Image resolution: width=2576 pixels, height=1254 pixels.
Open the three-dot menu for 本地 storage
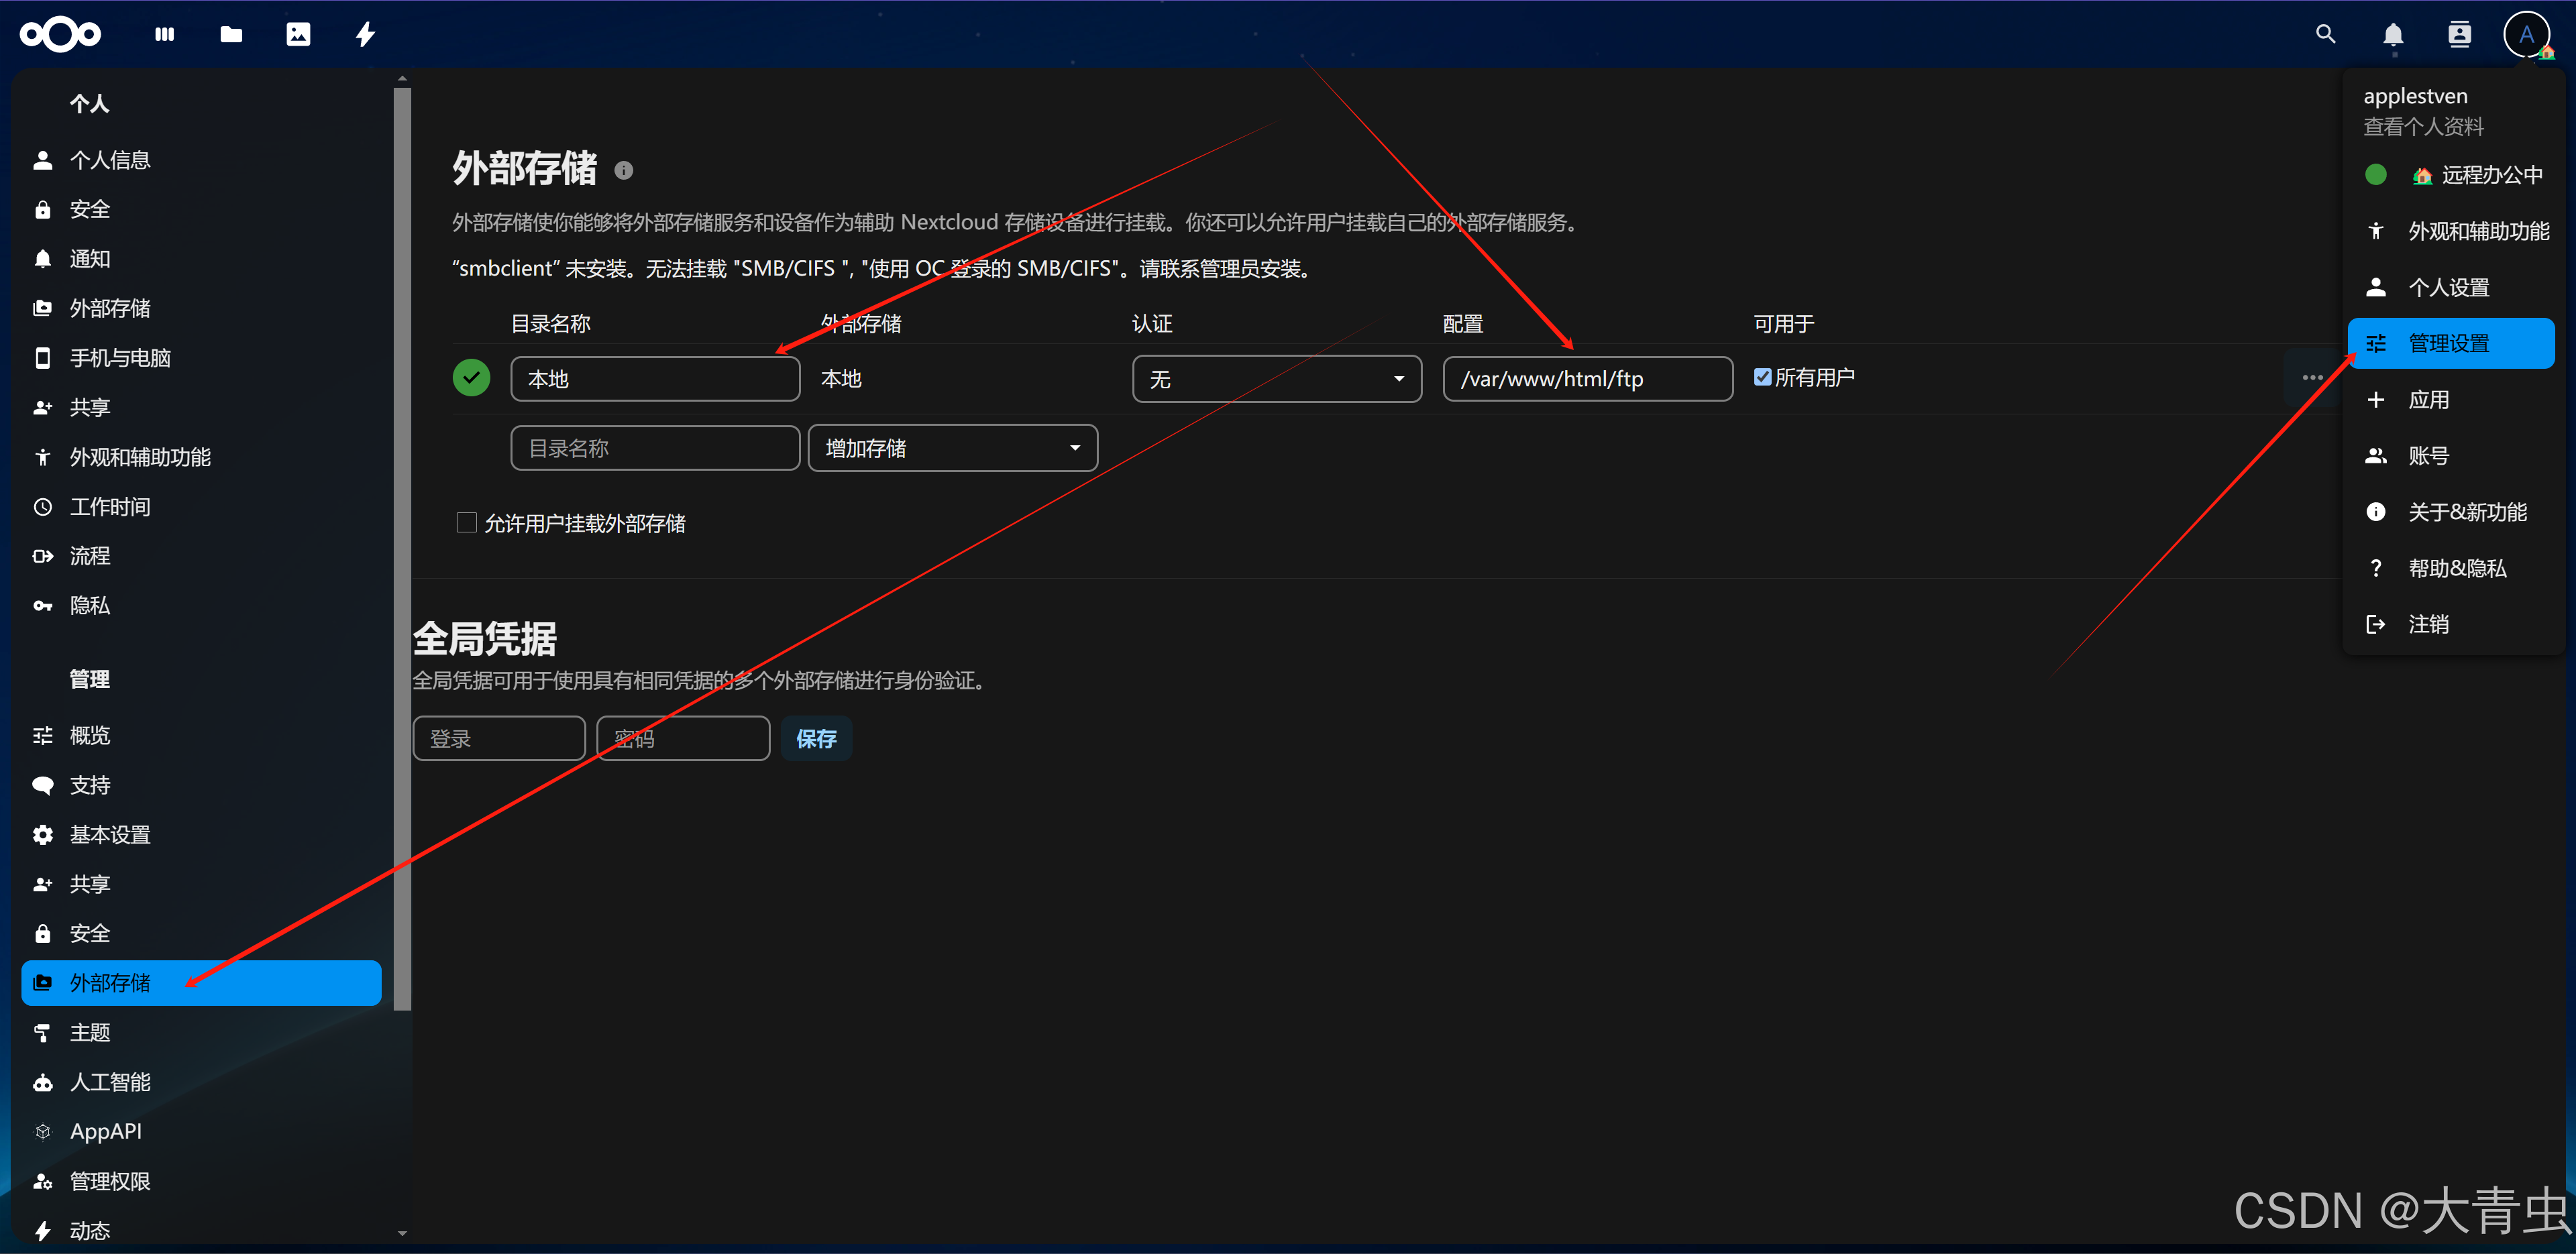[x=2312, y=378]
